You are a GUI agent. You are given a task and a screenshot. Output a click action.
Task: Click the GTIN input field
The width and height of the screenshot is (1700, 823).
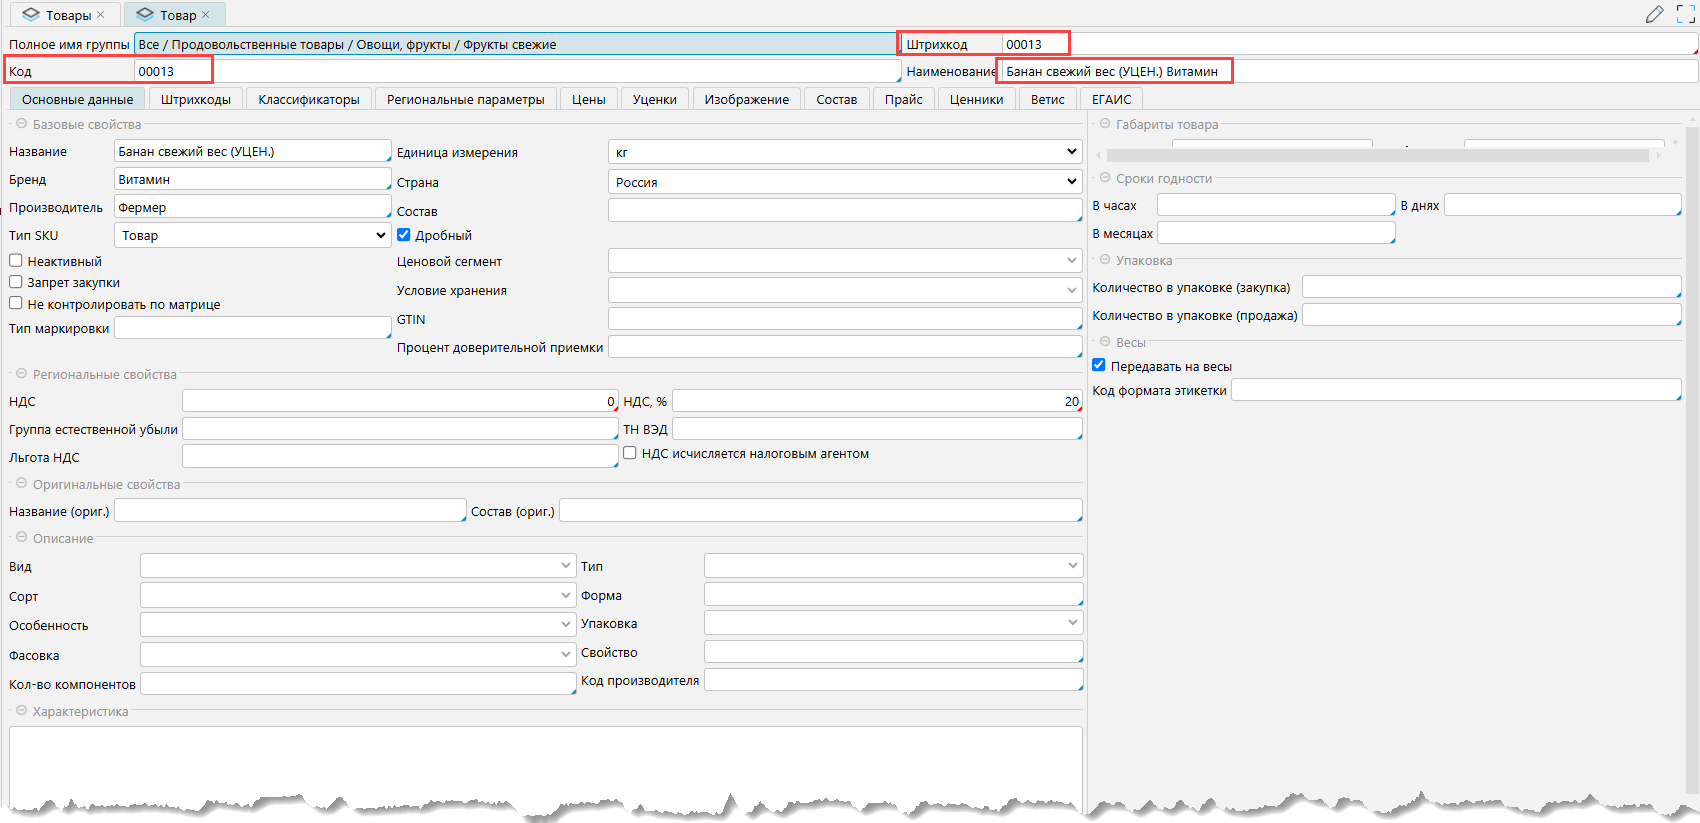click(844, 319)
